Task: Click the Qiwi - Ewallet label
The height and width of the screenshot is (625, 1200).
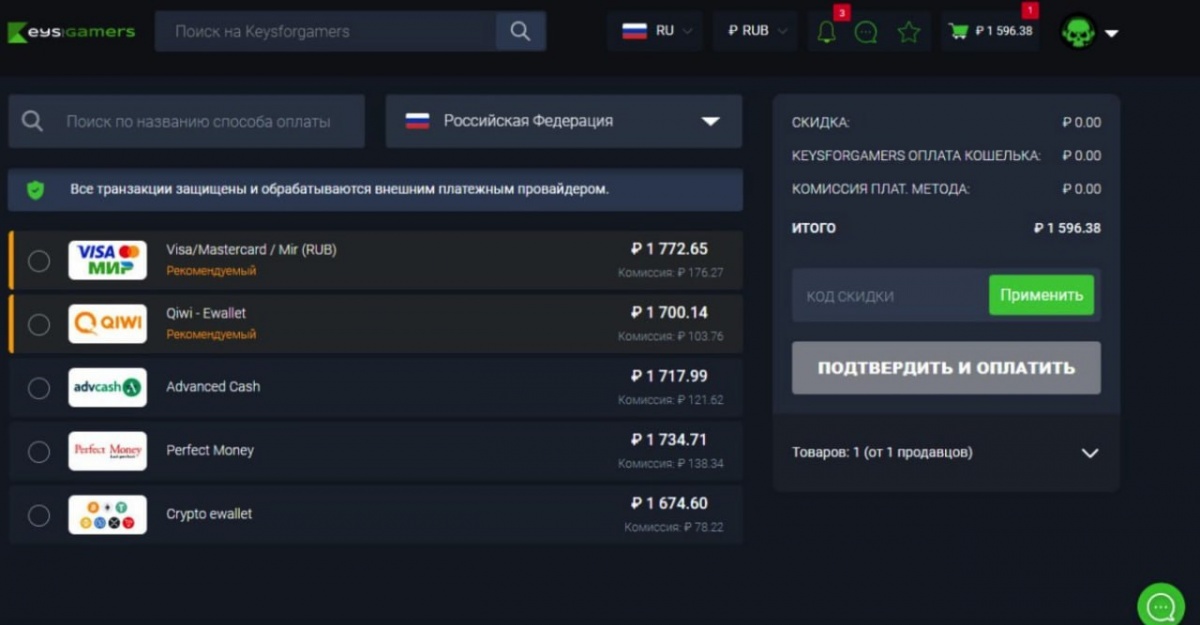Action: [206, 313]
